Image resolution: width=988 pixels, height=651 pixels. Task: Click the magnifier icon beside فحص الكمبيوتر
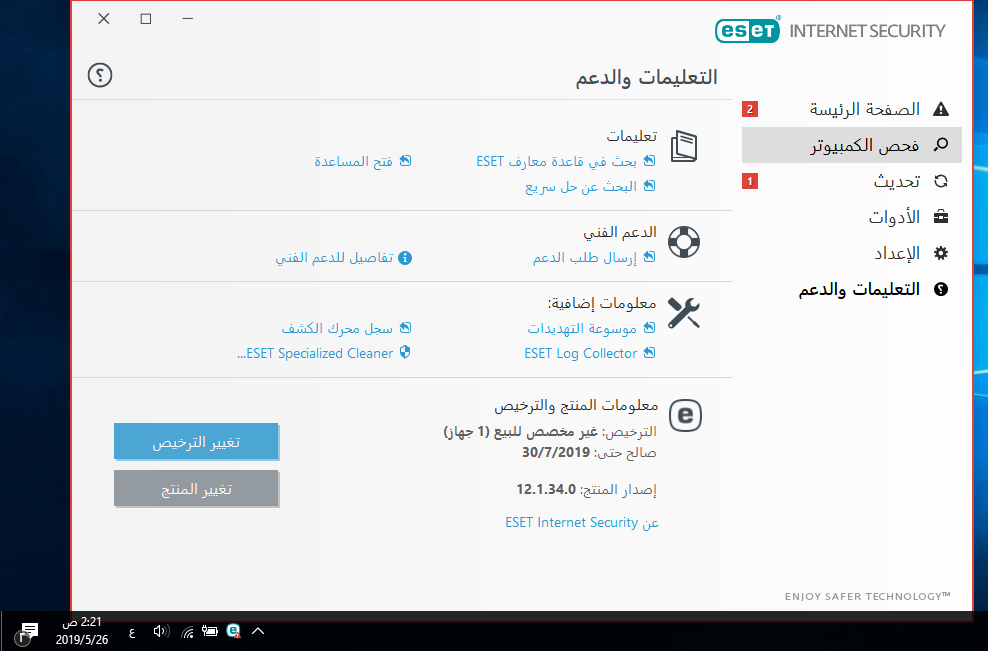click(x=941, y=144)
